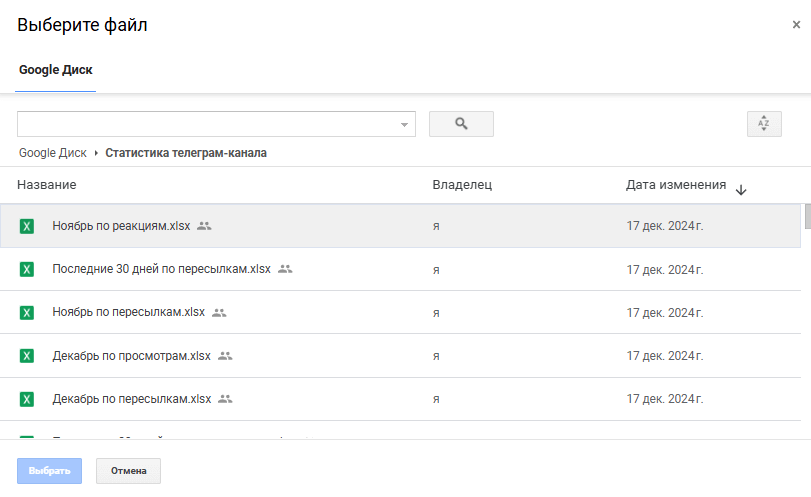Click shared icon next to Ноябрь по реакциям.xlsx
Screen dimensions: 811x497
[204, 226]
